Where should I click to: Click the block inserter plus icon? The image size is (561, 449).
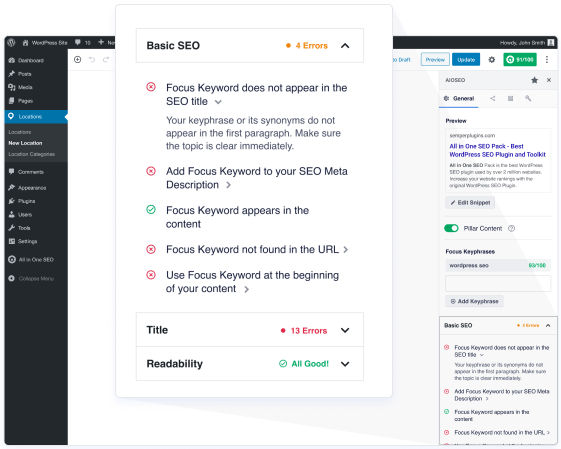78,59
